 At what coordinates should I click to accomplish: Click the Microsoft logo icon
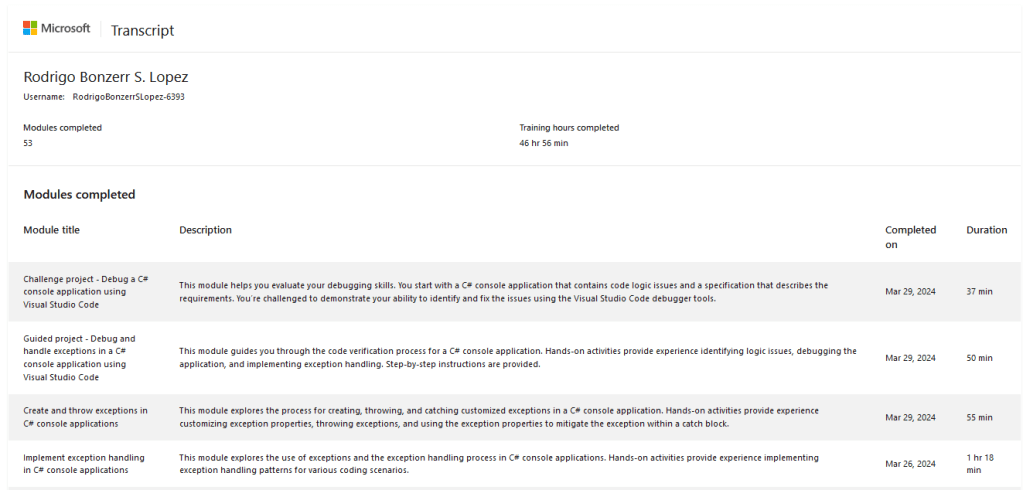tap(31, 29)
